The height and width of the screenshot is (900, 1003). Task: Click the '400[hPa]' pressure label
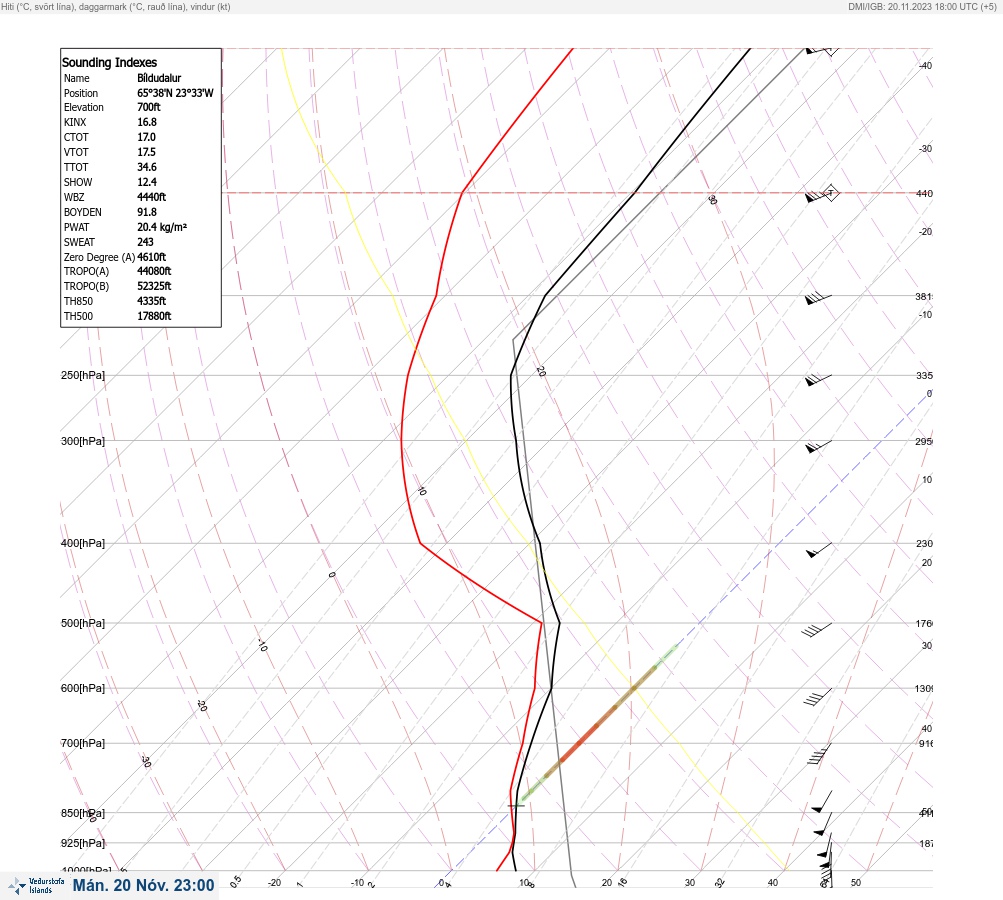pos(83,543)
